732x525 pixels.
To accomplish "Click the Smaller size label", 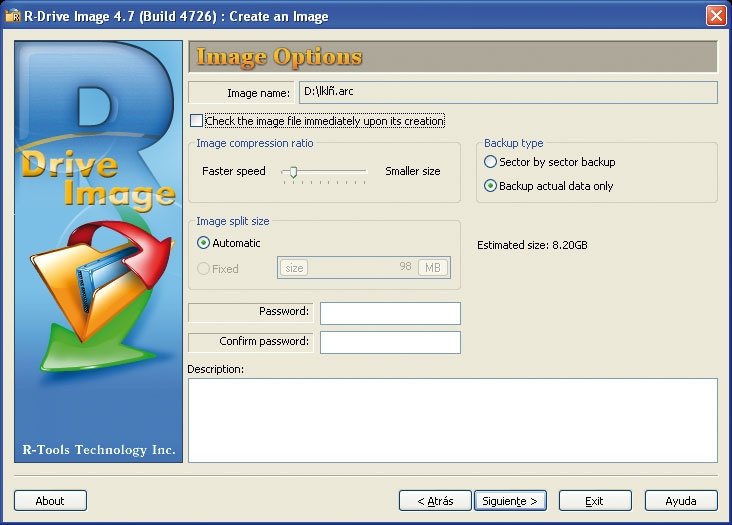I will (413, 171).
